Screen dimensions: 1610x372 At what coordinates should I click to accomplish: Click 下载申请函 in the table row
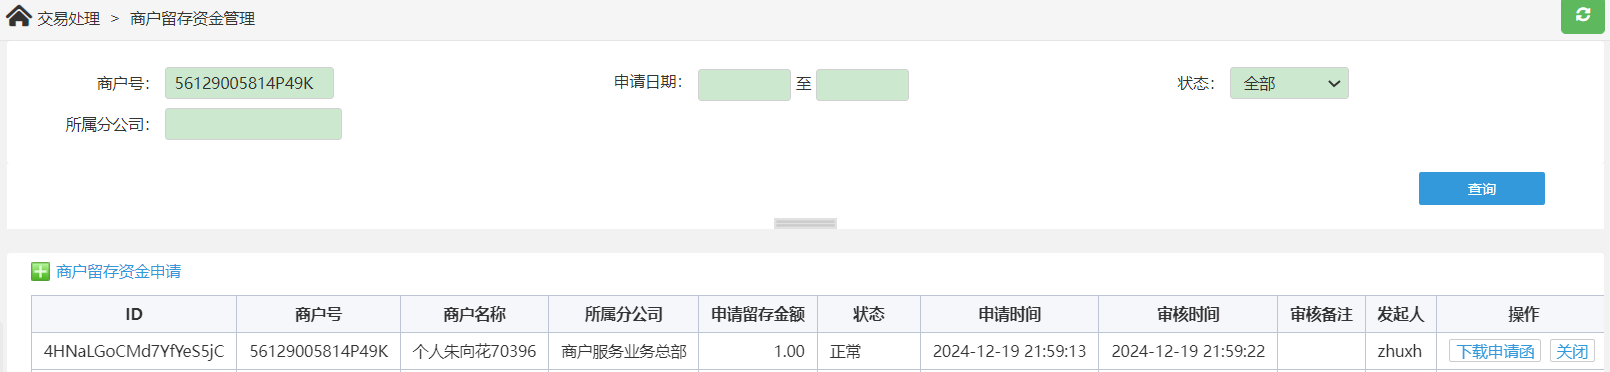(x=1495, y=351)
